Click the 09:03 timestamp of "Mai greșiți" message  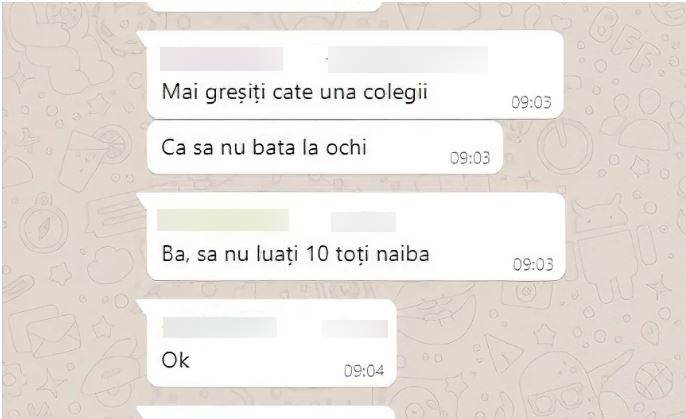[531, 102]
